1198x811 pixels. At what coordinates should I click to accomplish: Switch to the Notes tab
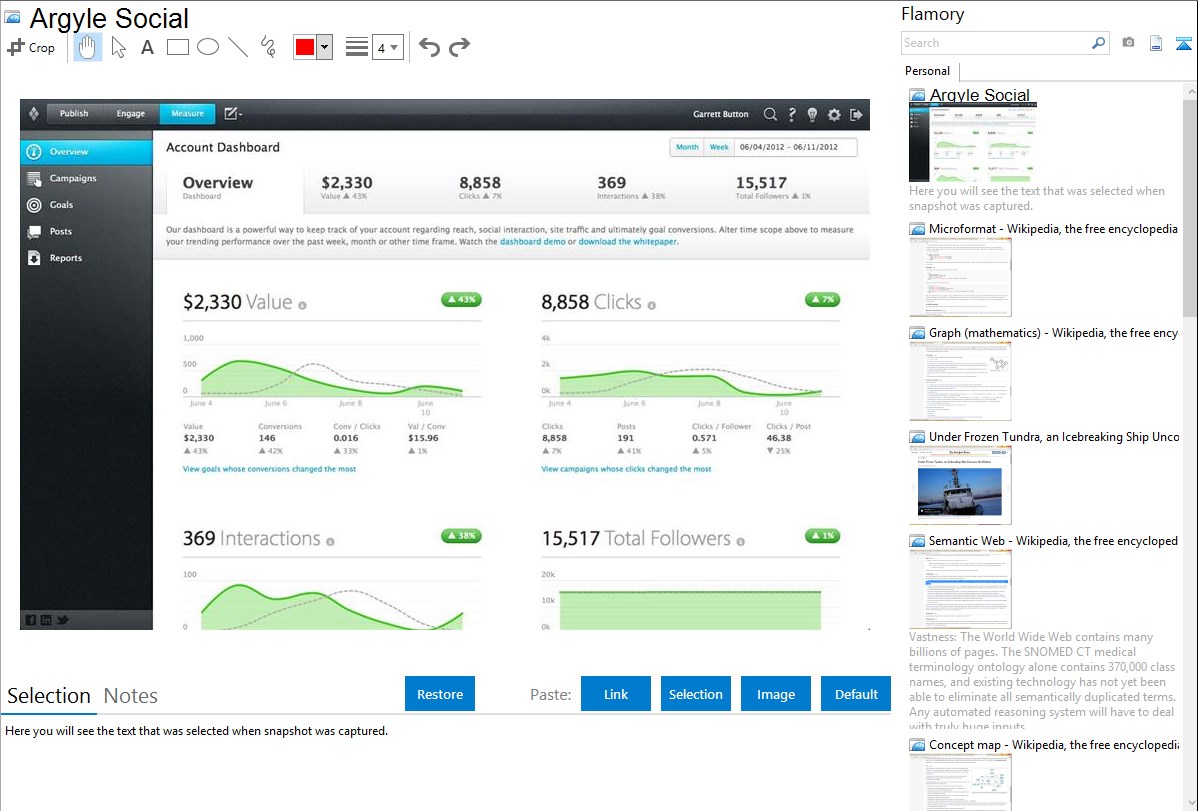(x=131, y=696)
